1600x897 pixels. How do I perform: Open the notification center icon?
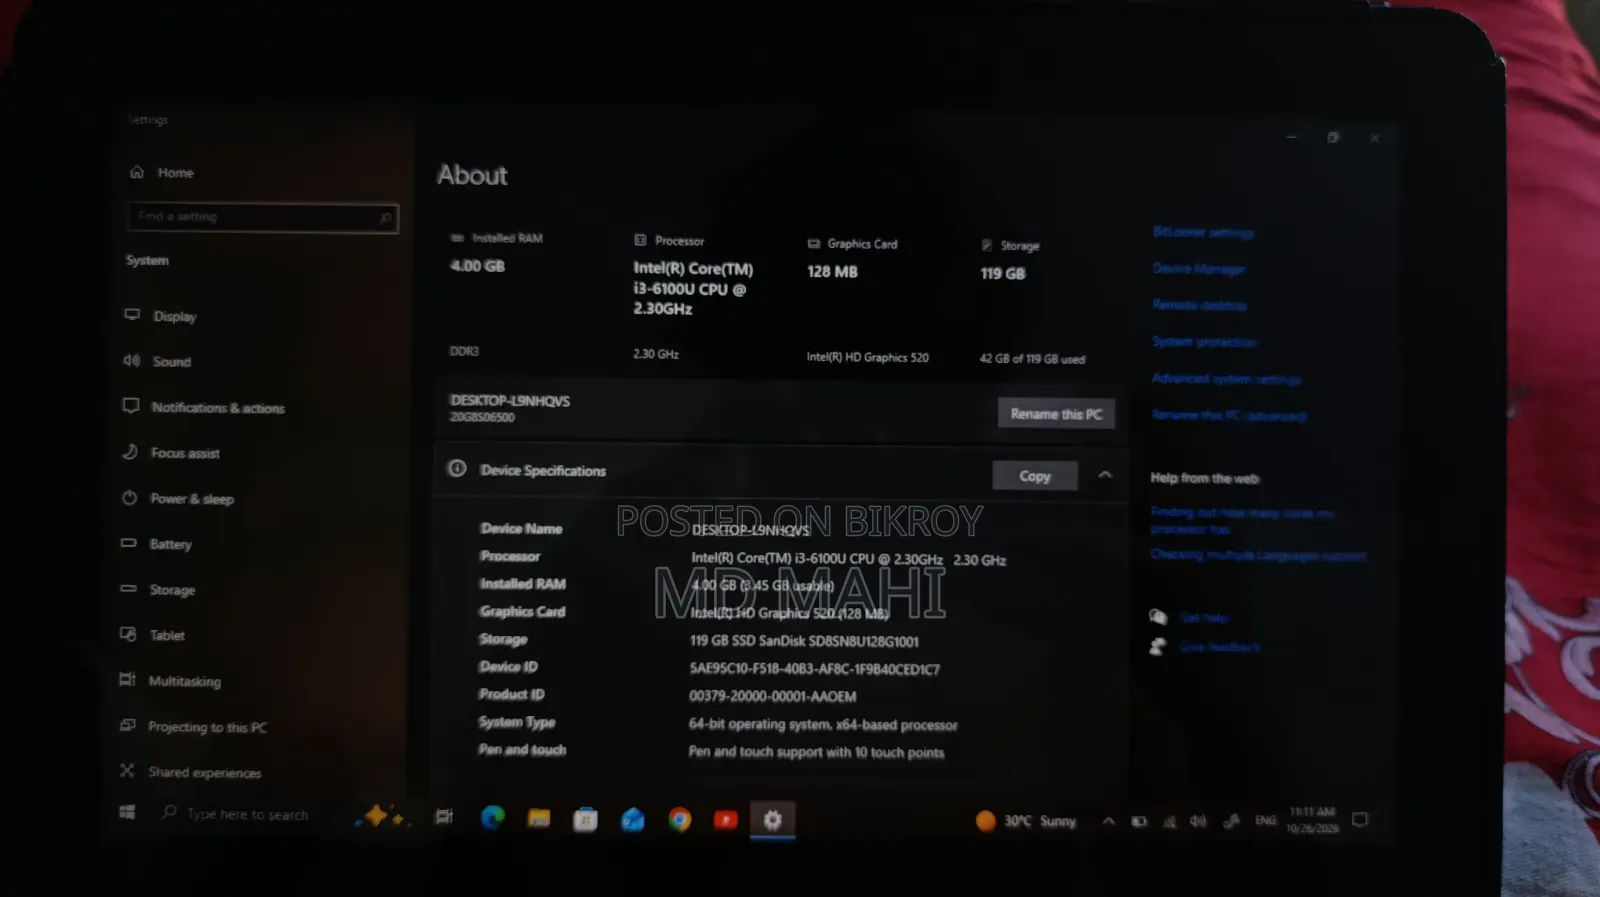(1360, 820)
